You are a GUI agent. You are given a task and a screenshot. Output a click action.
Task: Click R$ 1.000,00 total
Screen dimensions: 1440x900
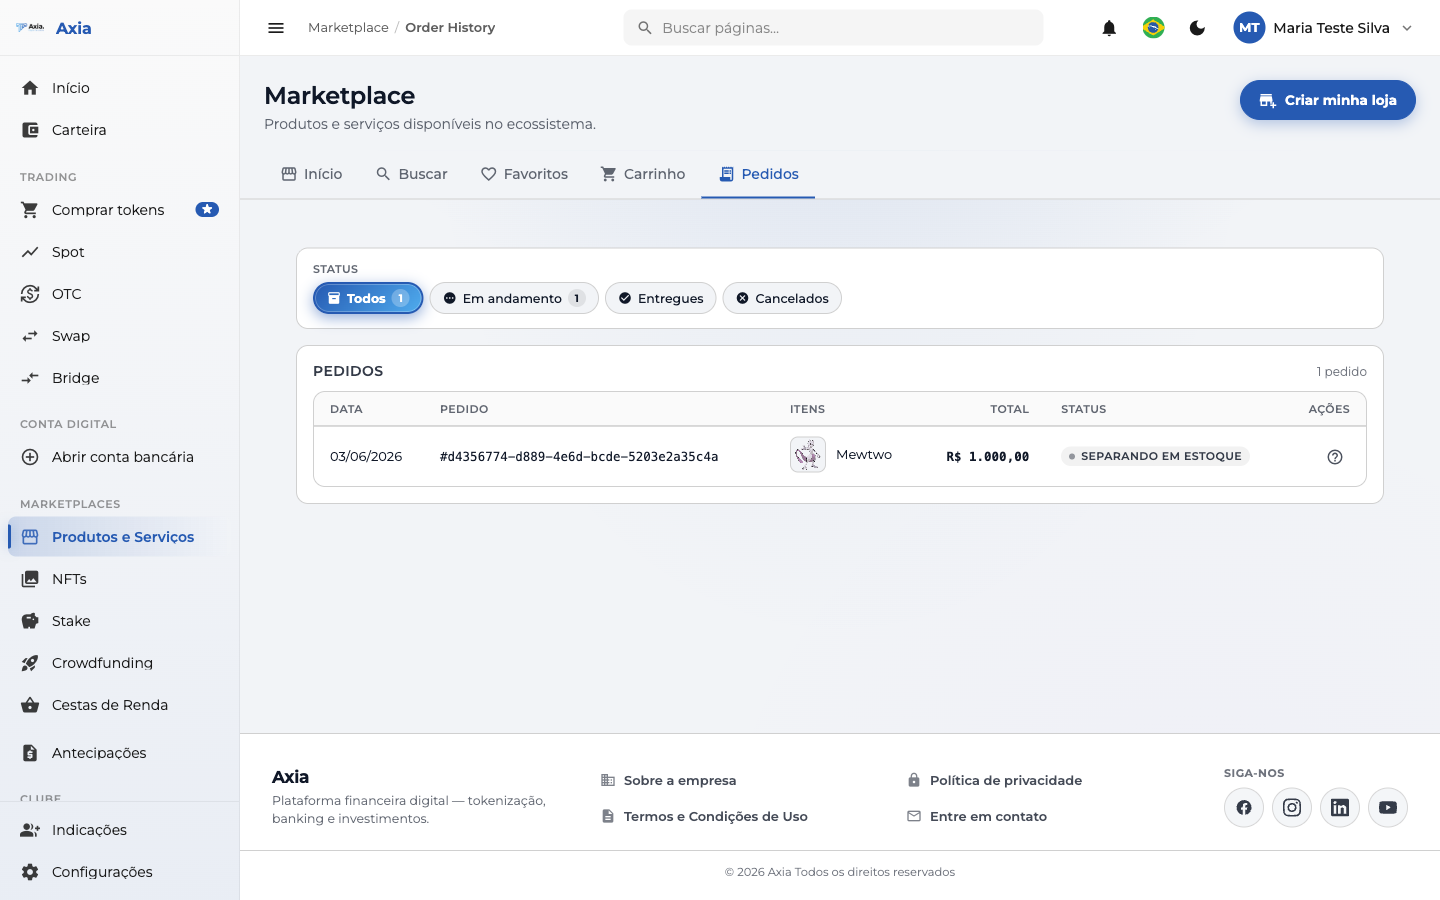point(987,457)
